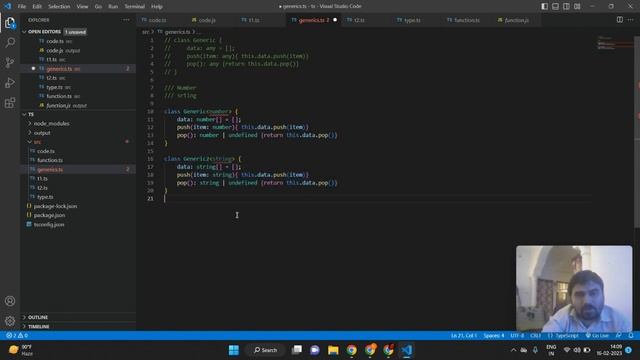Open Windows taskbar Search box
This screenshot has height=360, width=640.
click(265, 350)
